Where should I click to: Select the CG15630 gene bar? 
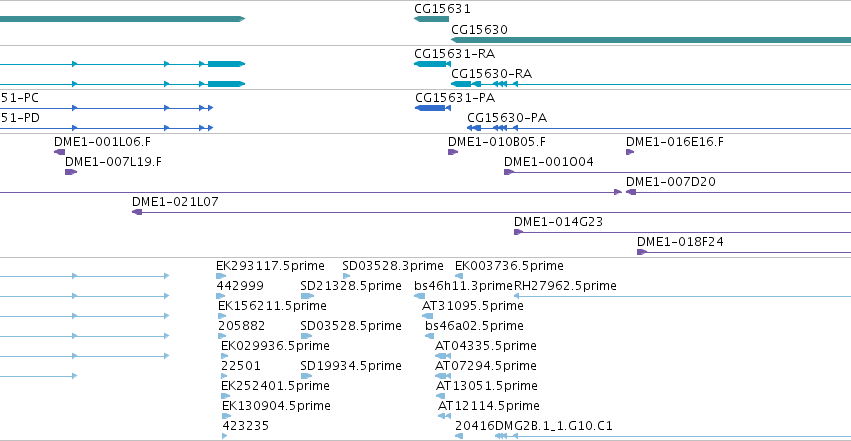651,40
